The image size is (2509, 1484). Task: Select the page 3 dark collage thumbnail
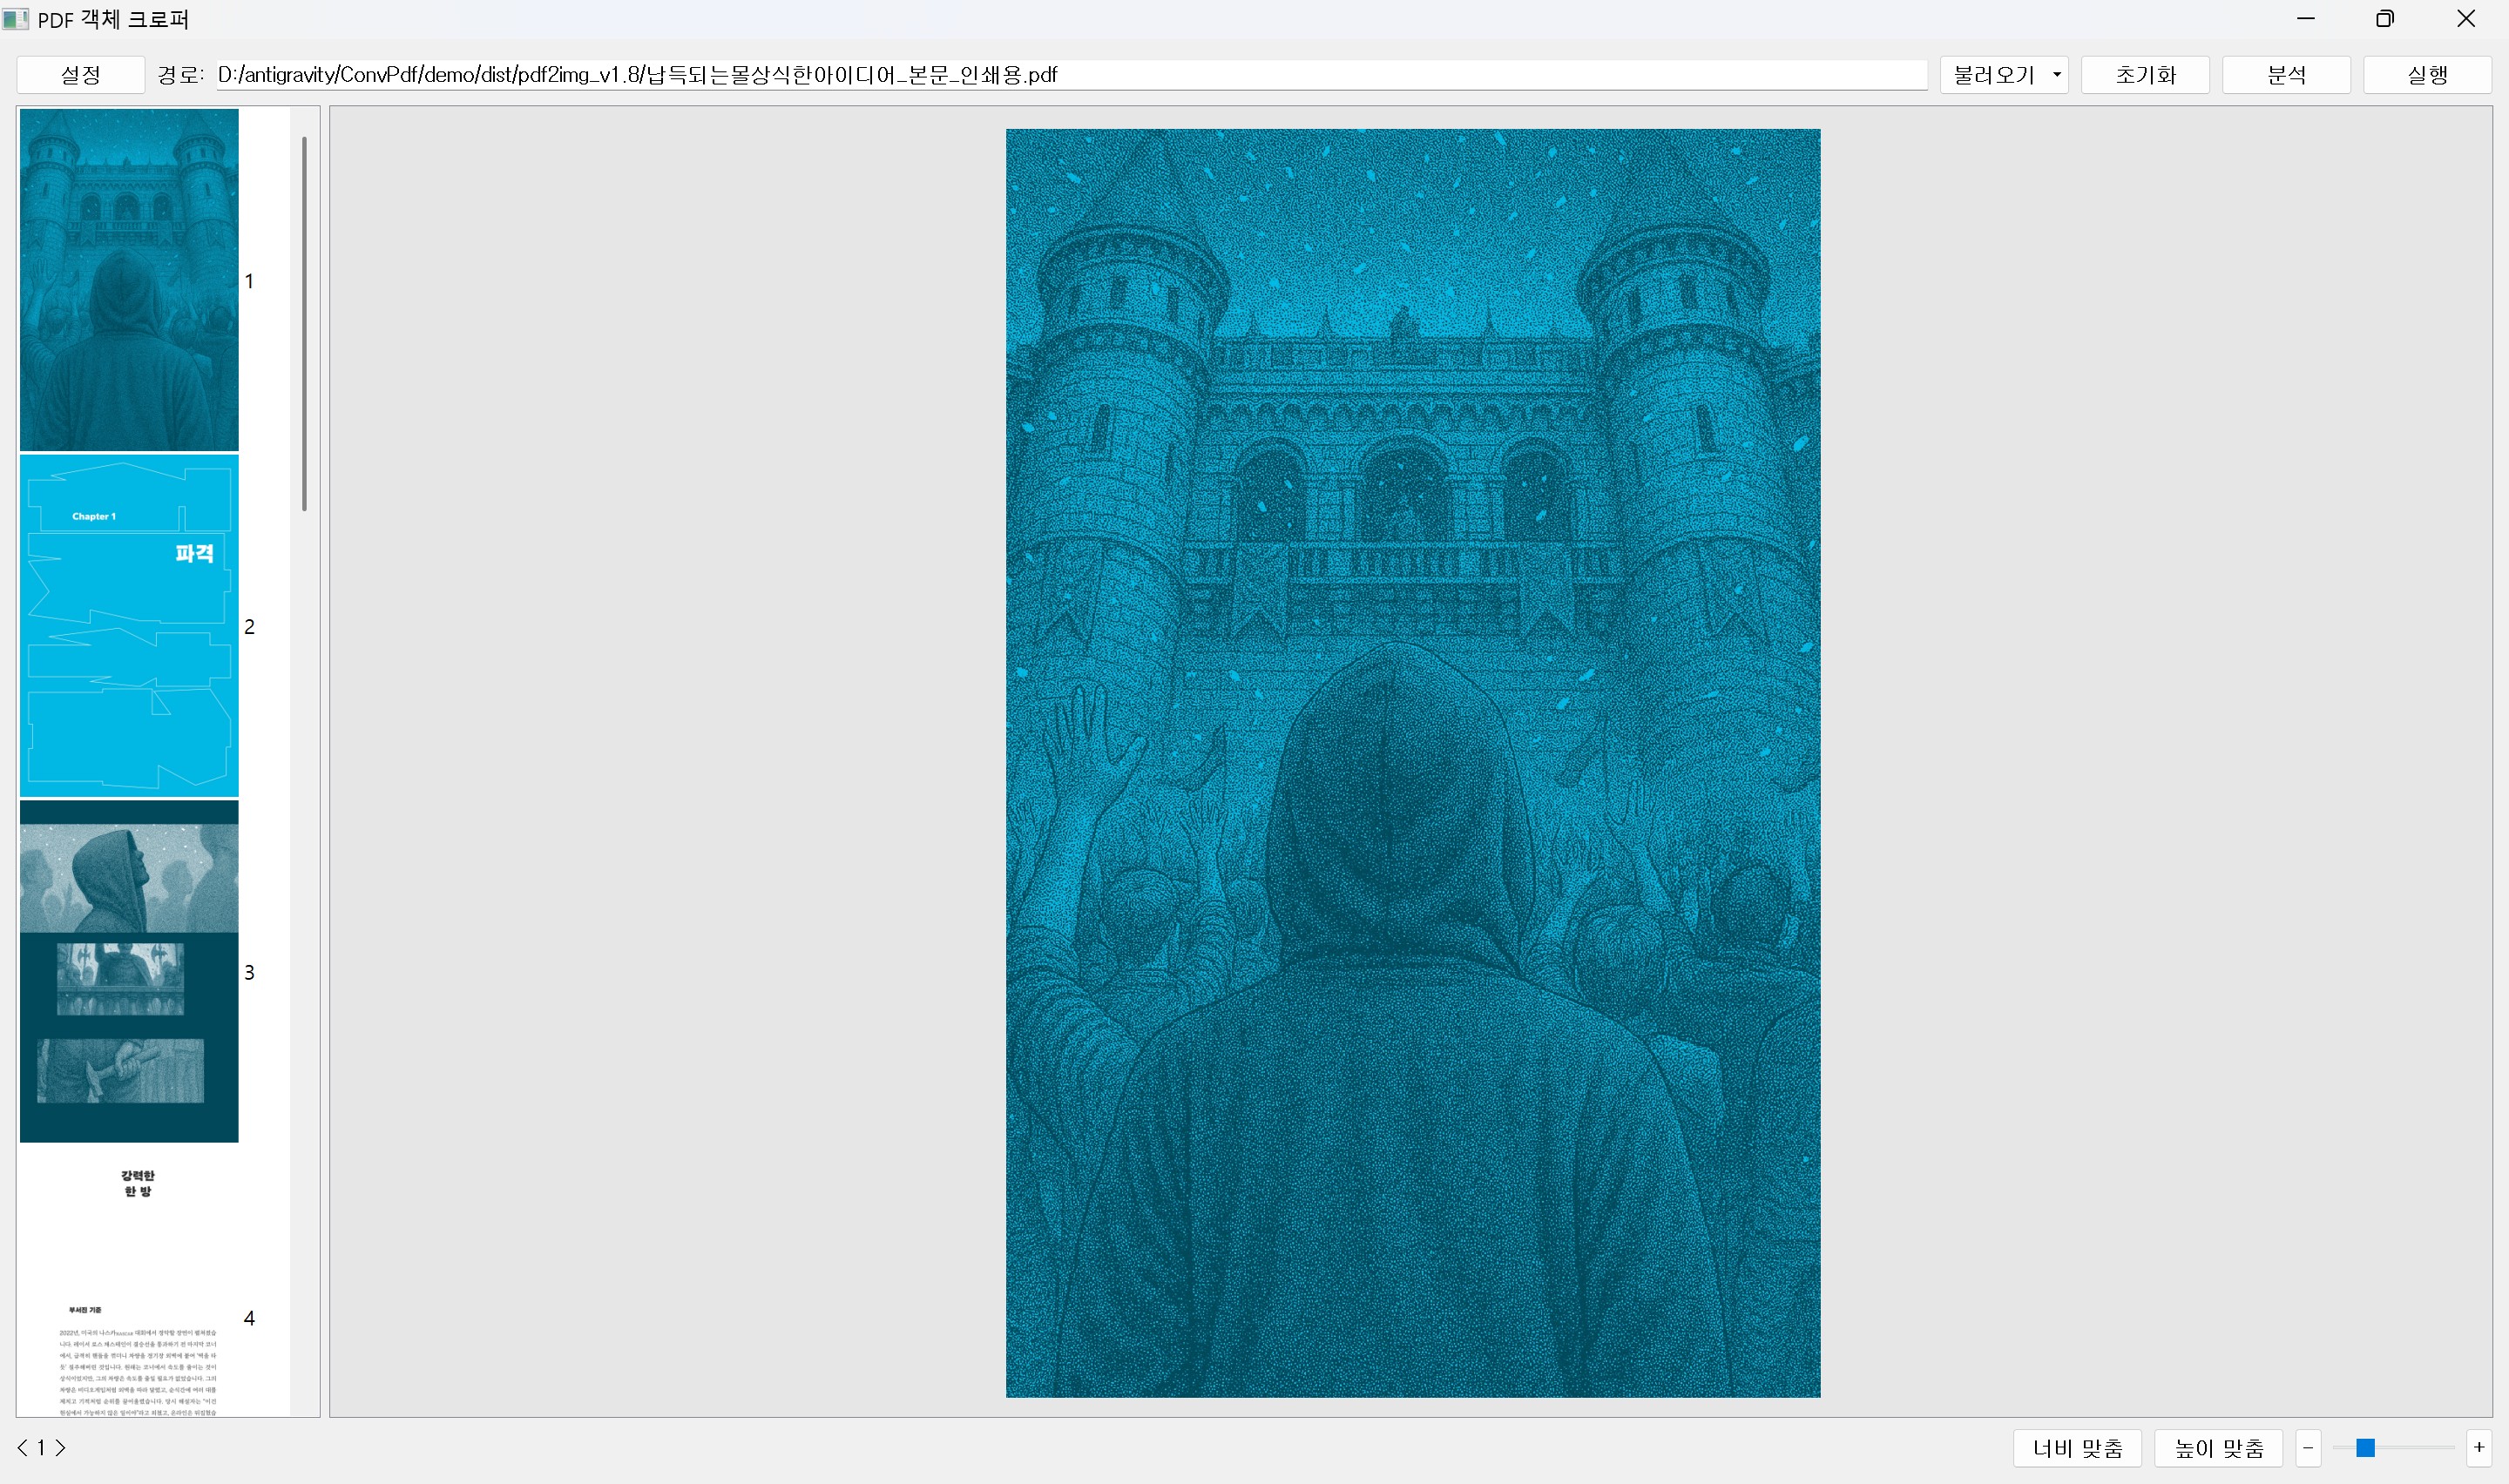point(129,971)
